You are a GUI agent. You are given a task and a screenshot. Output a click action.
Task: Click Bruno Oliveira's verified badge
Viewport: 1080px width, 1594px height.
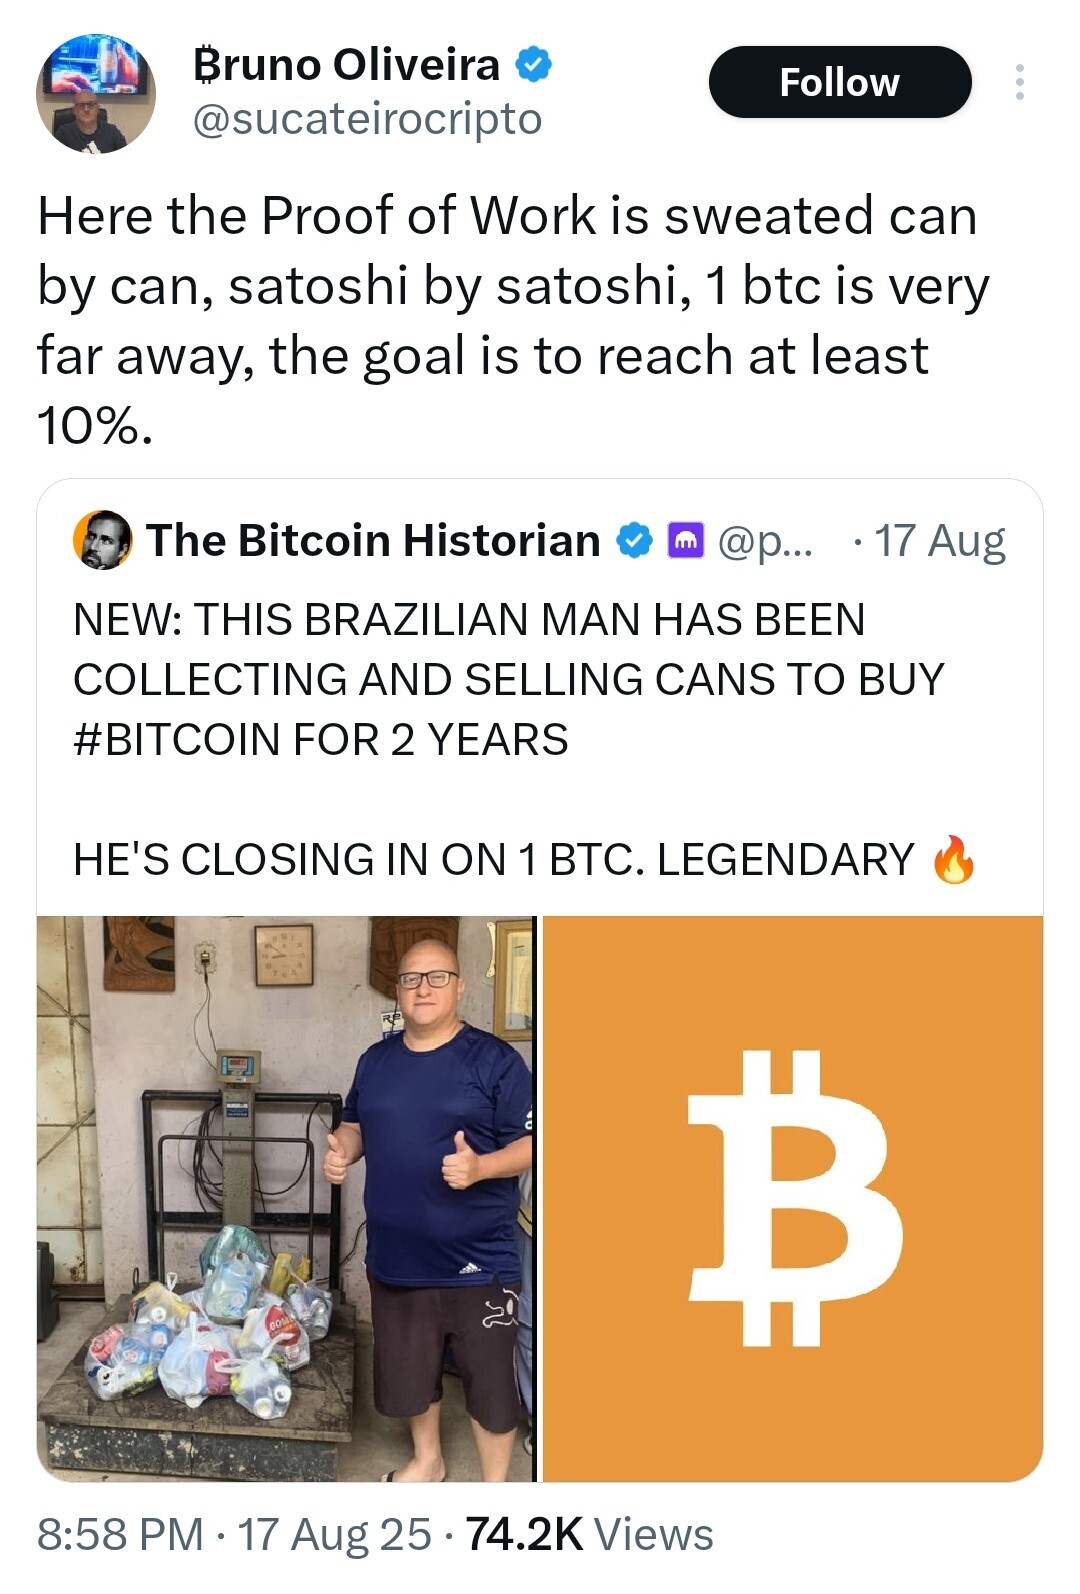click(533, 65)
